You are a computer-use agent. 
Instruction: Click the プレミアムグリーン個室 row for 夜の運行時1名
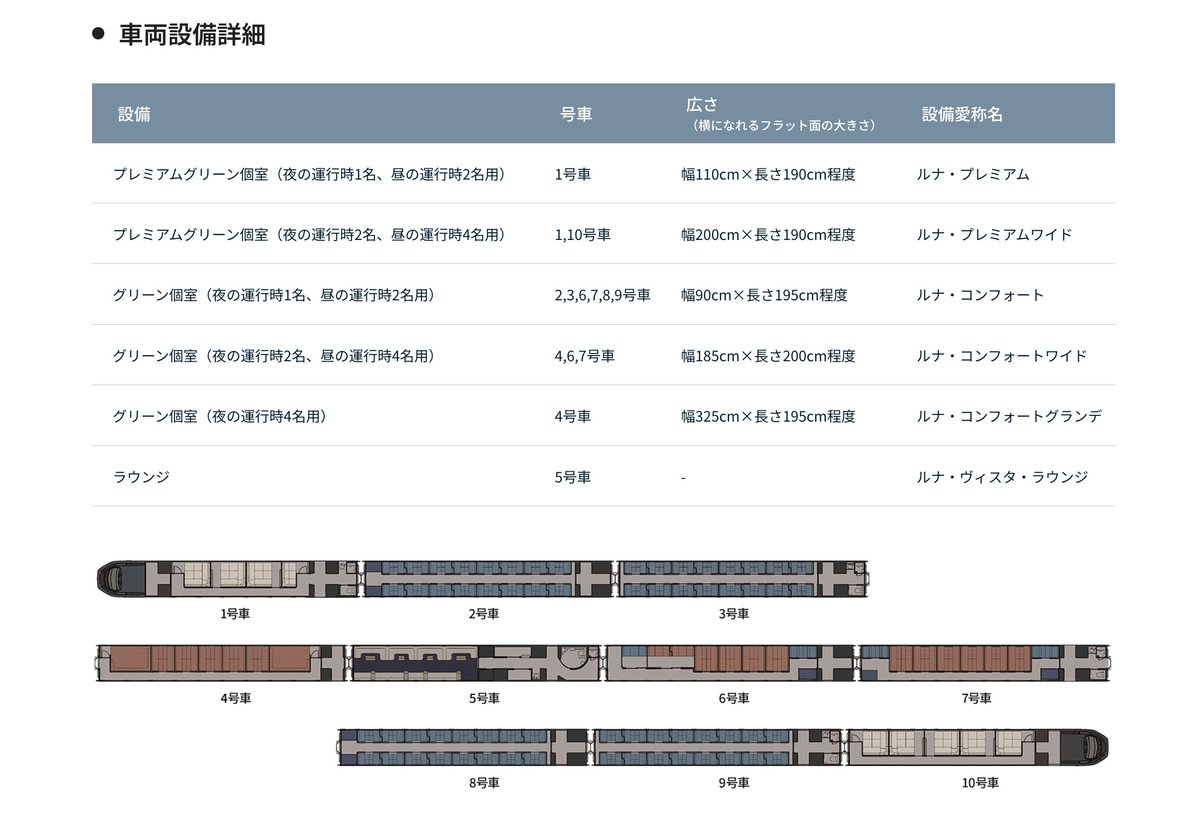[x=603, y=174]
